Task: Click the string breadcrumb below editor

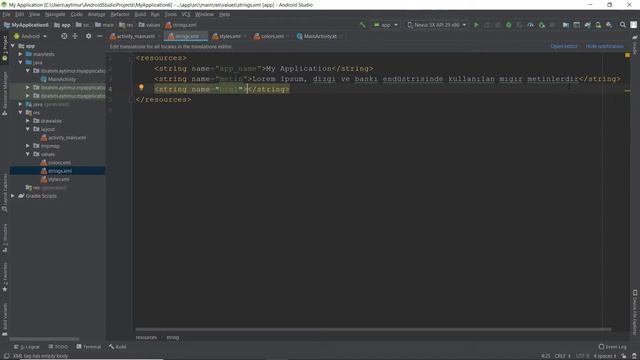Action: 173,338
